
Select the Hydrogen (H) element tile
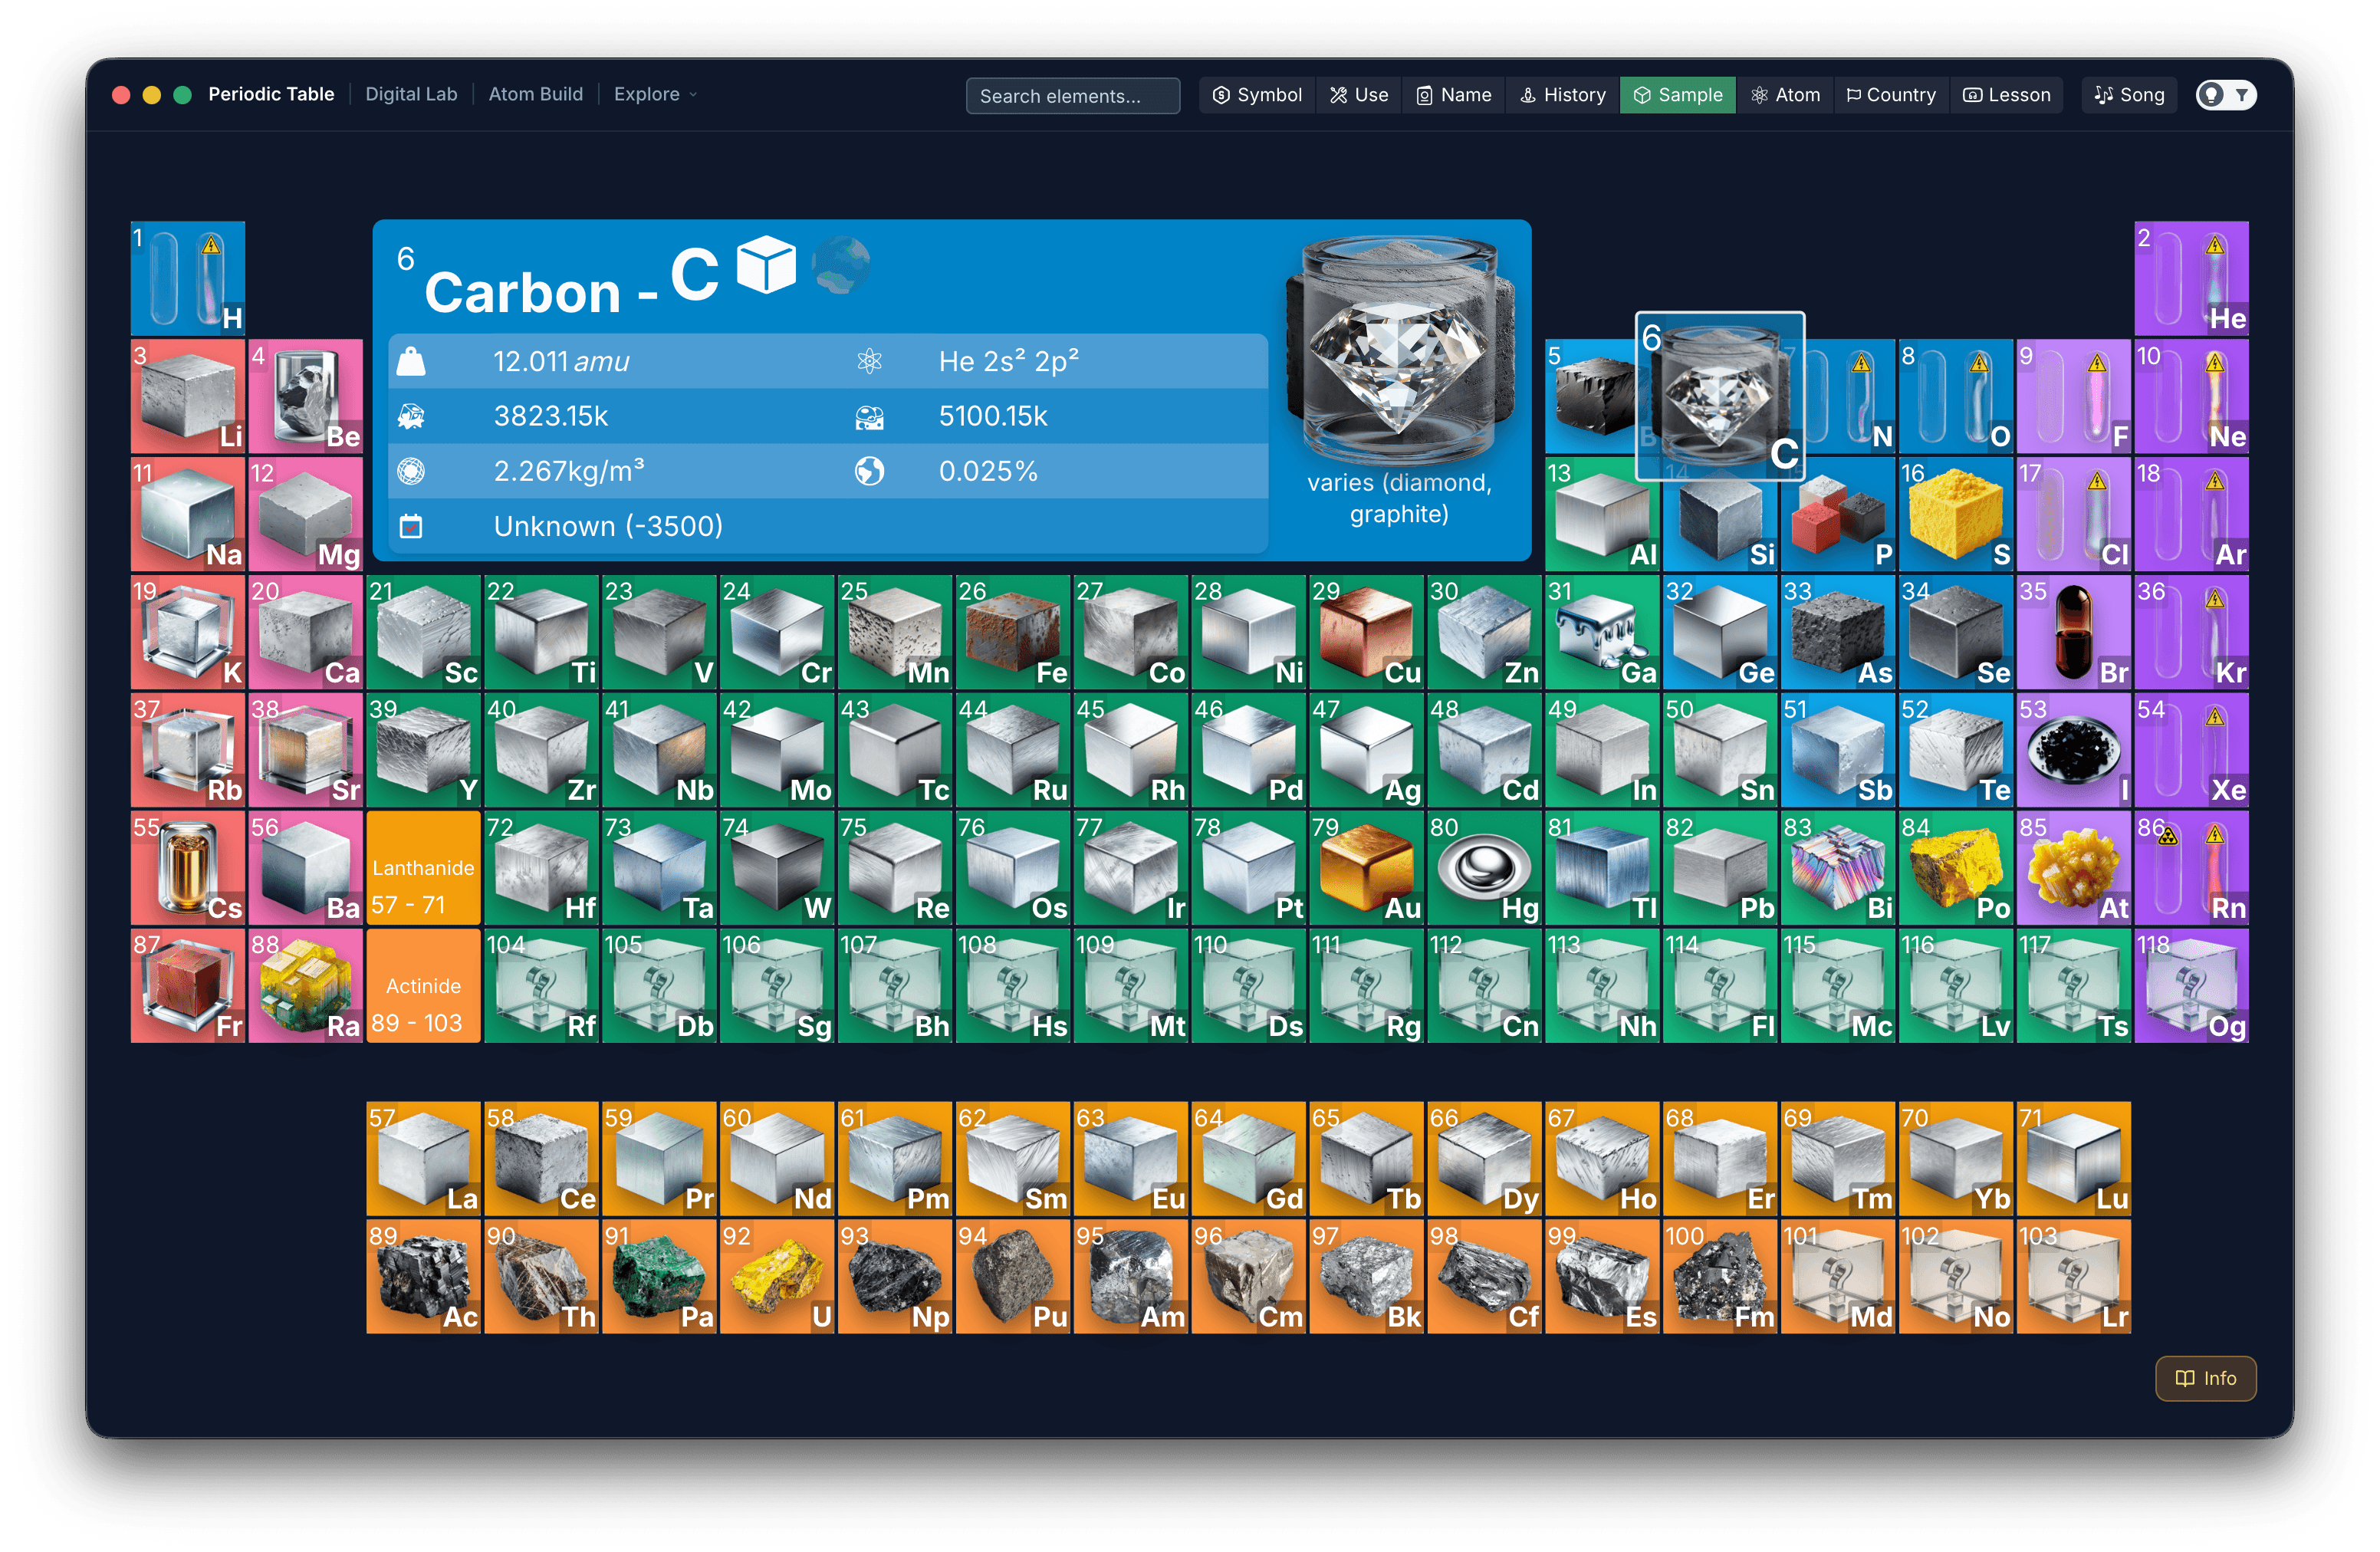pyautogui.click(x=188, y=278)
